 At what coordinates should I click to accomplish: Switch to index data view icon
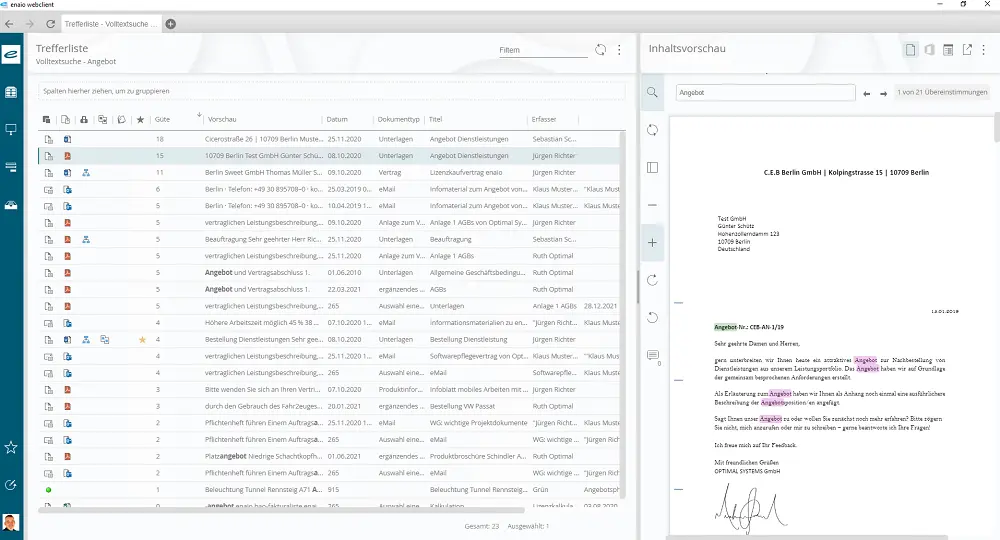(x=948, y=50)
